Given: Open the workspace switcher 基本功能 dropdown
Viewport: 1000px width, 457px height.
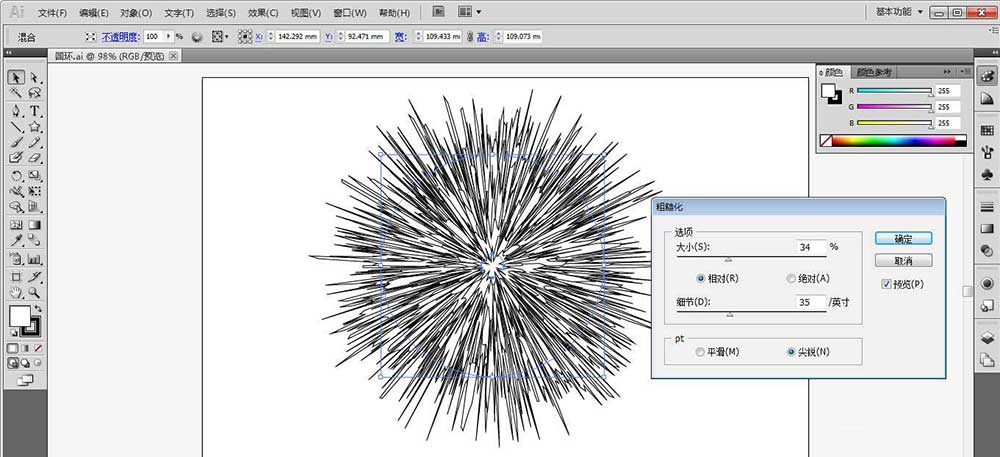Looking at the screenshot, I should pos(899,11).
